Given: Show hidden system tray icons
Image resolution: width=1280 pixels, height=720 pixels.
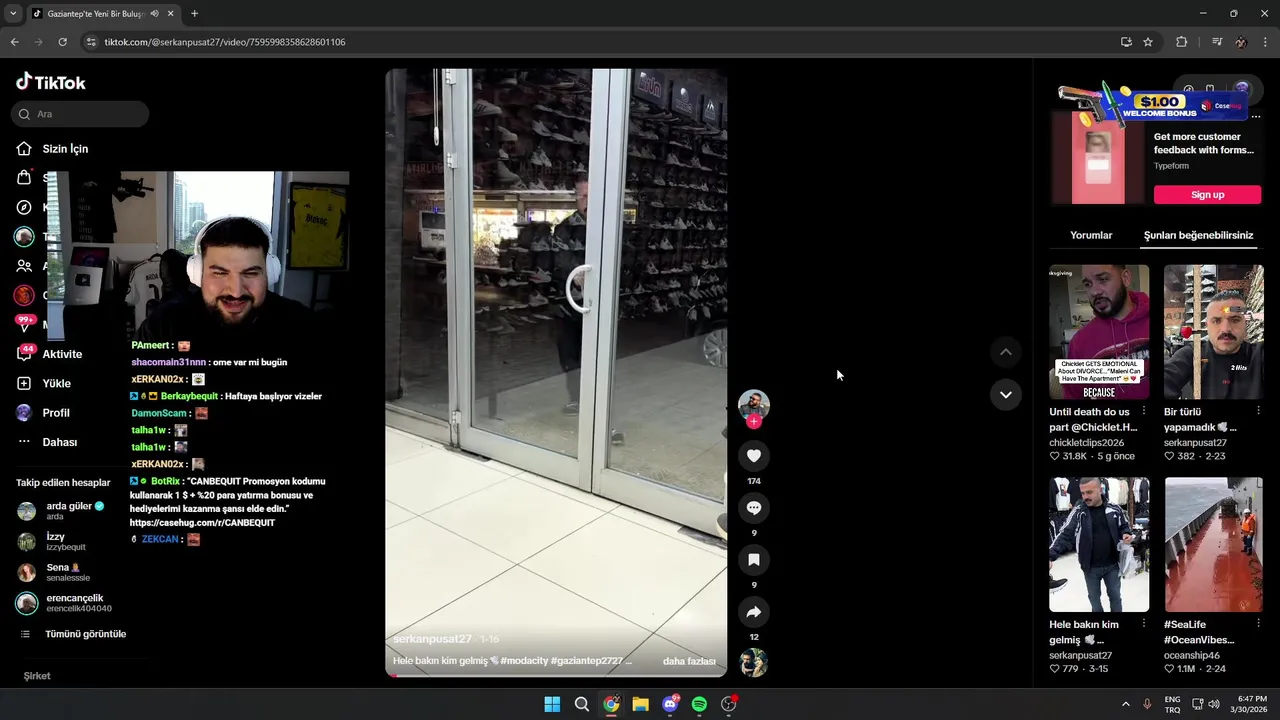Looking at the screenshot, I should [1125, 704].
